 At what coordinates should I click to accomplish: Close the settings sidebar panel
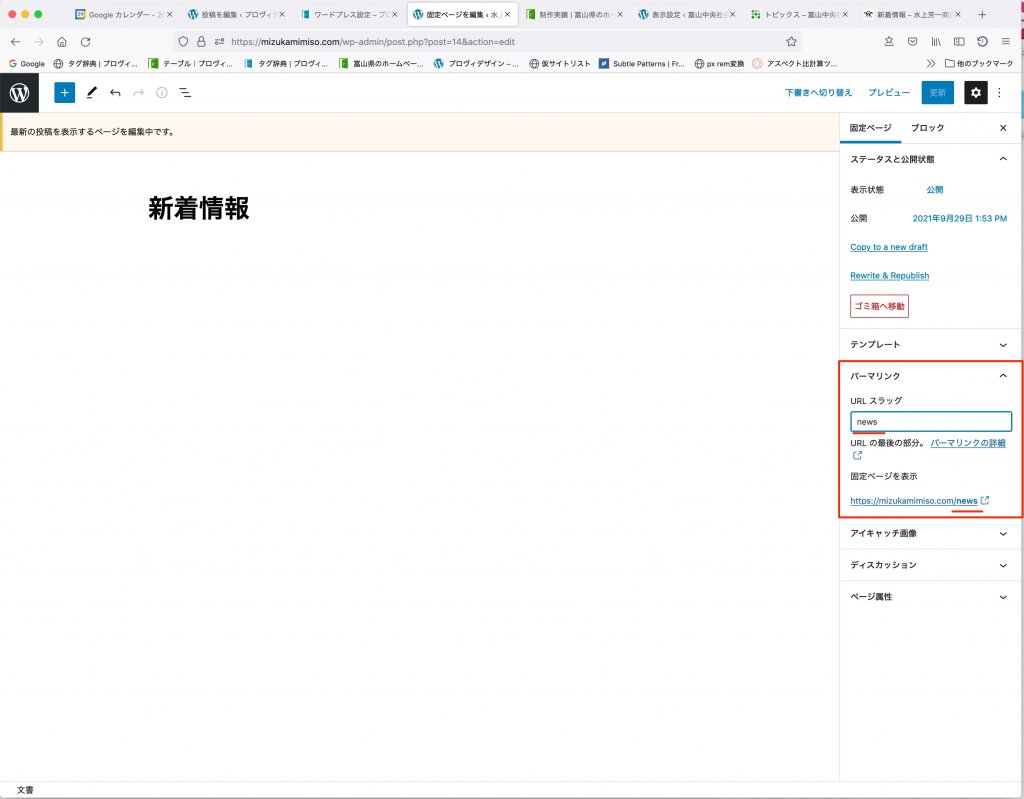[1003, 128]
